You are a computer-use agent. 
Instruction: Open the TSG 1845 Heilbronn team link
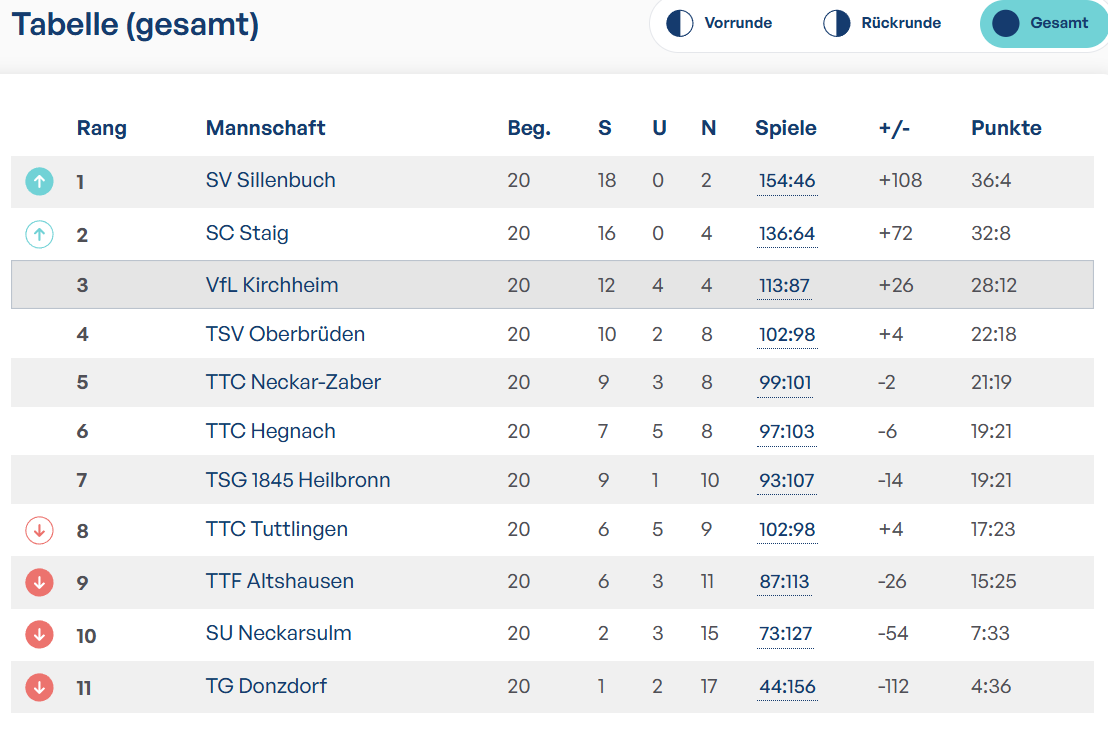pos(298,480)
